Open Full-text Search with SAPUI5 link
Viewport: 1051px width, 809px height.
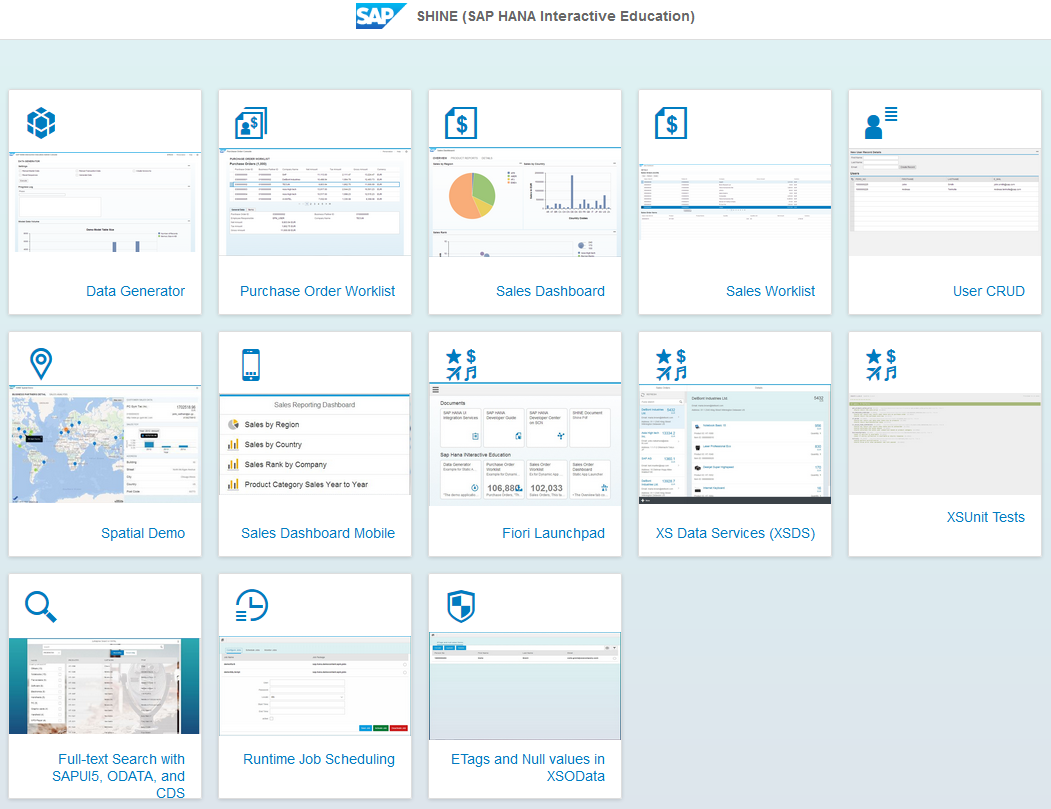[119, 775]
